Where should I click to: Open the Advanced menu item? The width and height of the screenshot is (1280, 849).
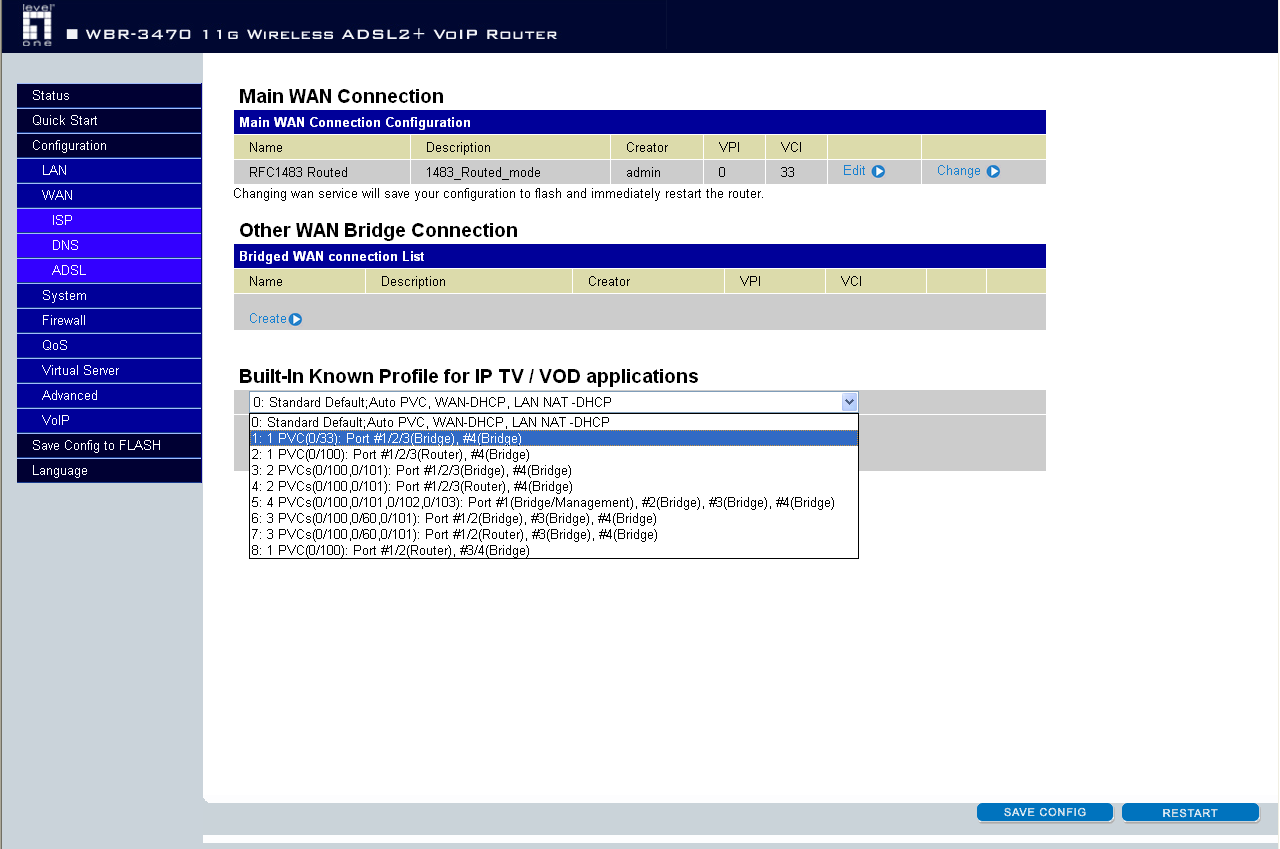[x=109, y=396]
